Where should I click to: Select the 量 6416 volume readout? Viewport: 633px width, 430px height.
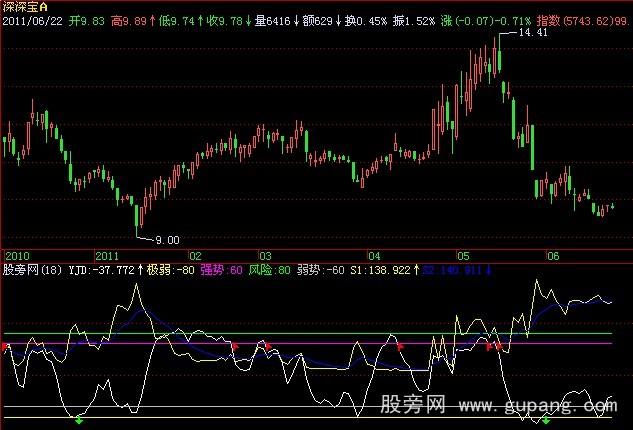point(273,20)
